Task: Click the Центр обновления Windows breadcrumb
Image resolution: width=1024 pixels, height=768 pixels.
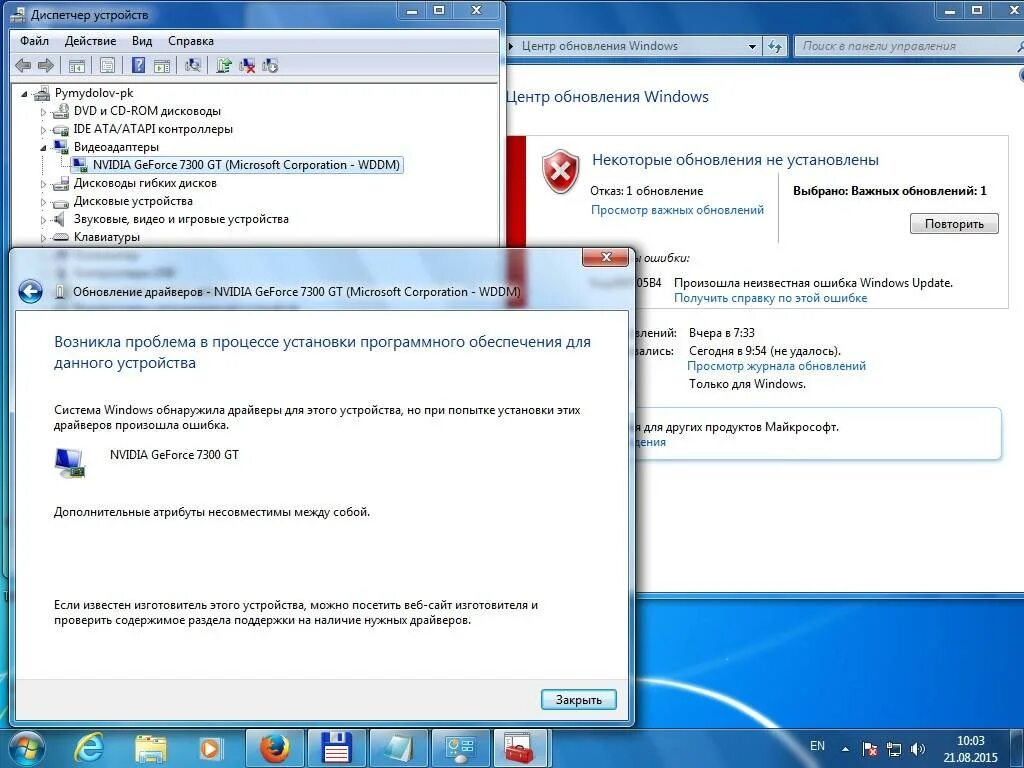Action: (x=600, y=46)
